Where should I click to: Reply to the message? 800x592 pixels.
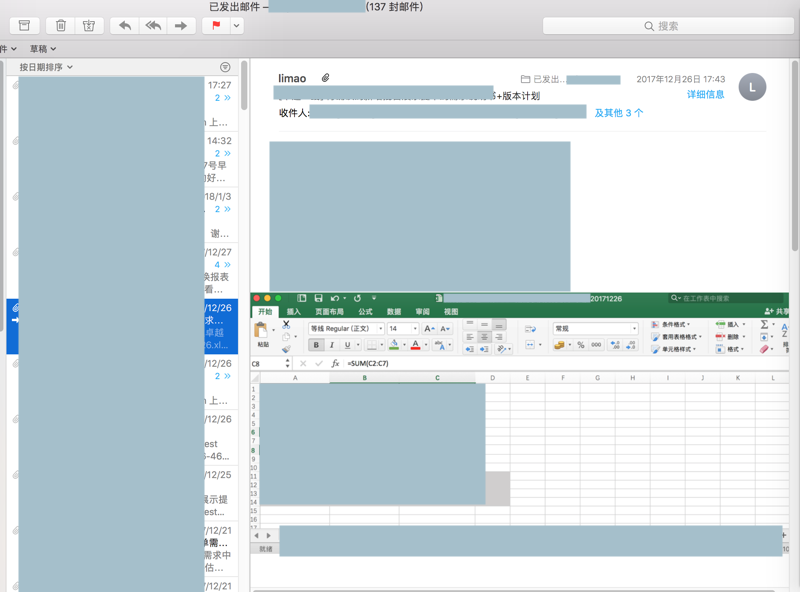[x=125, y=26]
